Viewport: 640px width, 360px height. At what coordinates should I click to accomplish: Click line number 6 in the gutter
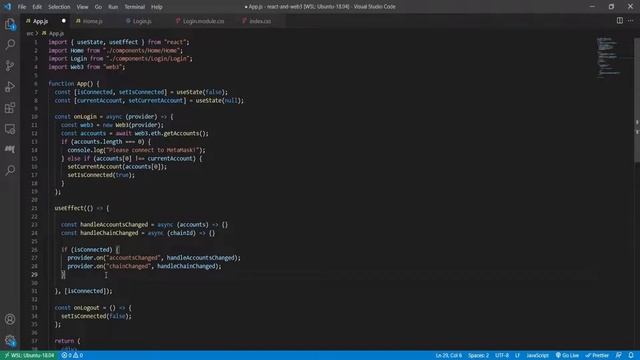pos(36,84)
